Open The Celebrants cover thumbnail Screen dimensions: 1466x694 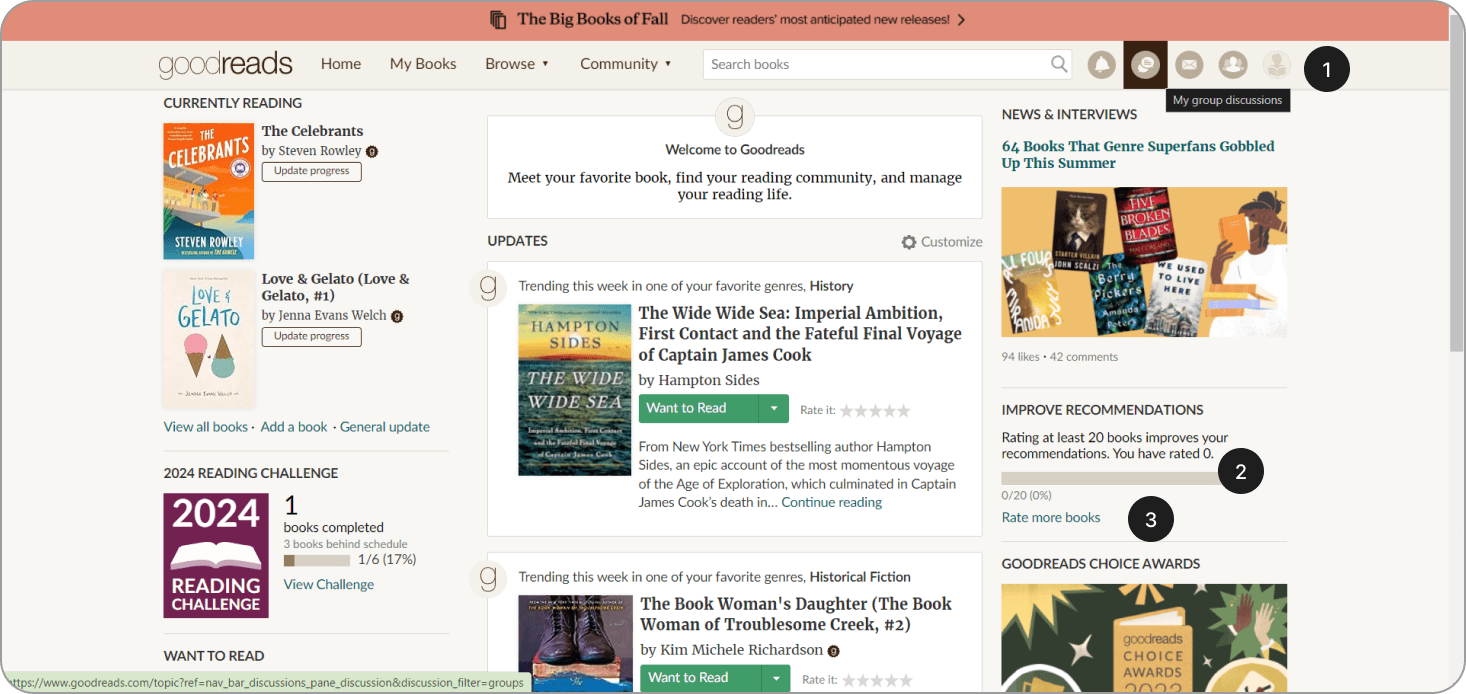[209, 191]
